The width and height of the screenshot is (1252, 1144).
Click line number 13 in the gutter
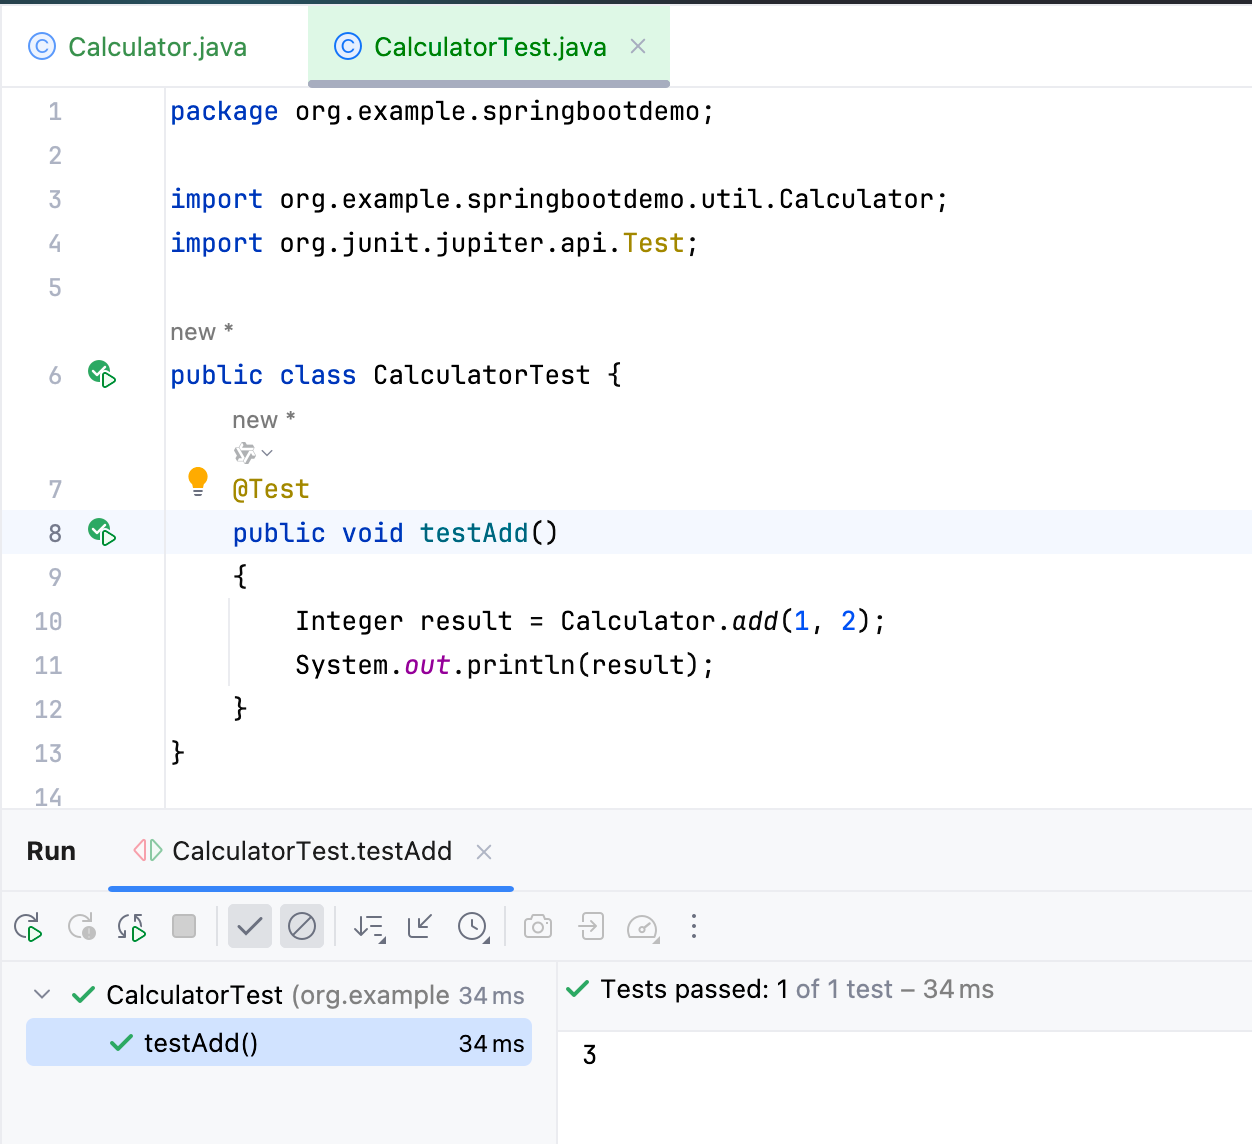[48, 753]
